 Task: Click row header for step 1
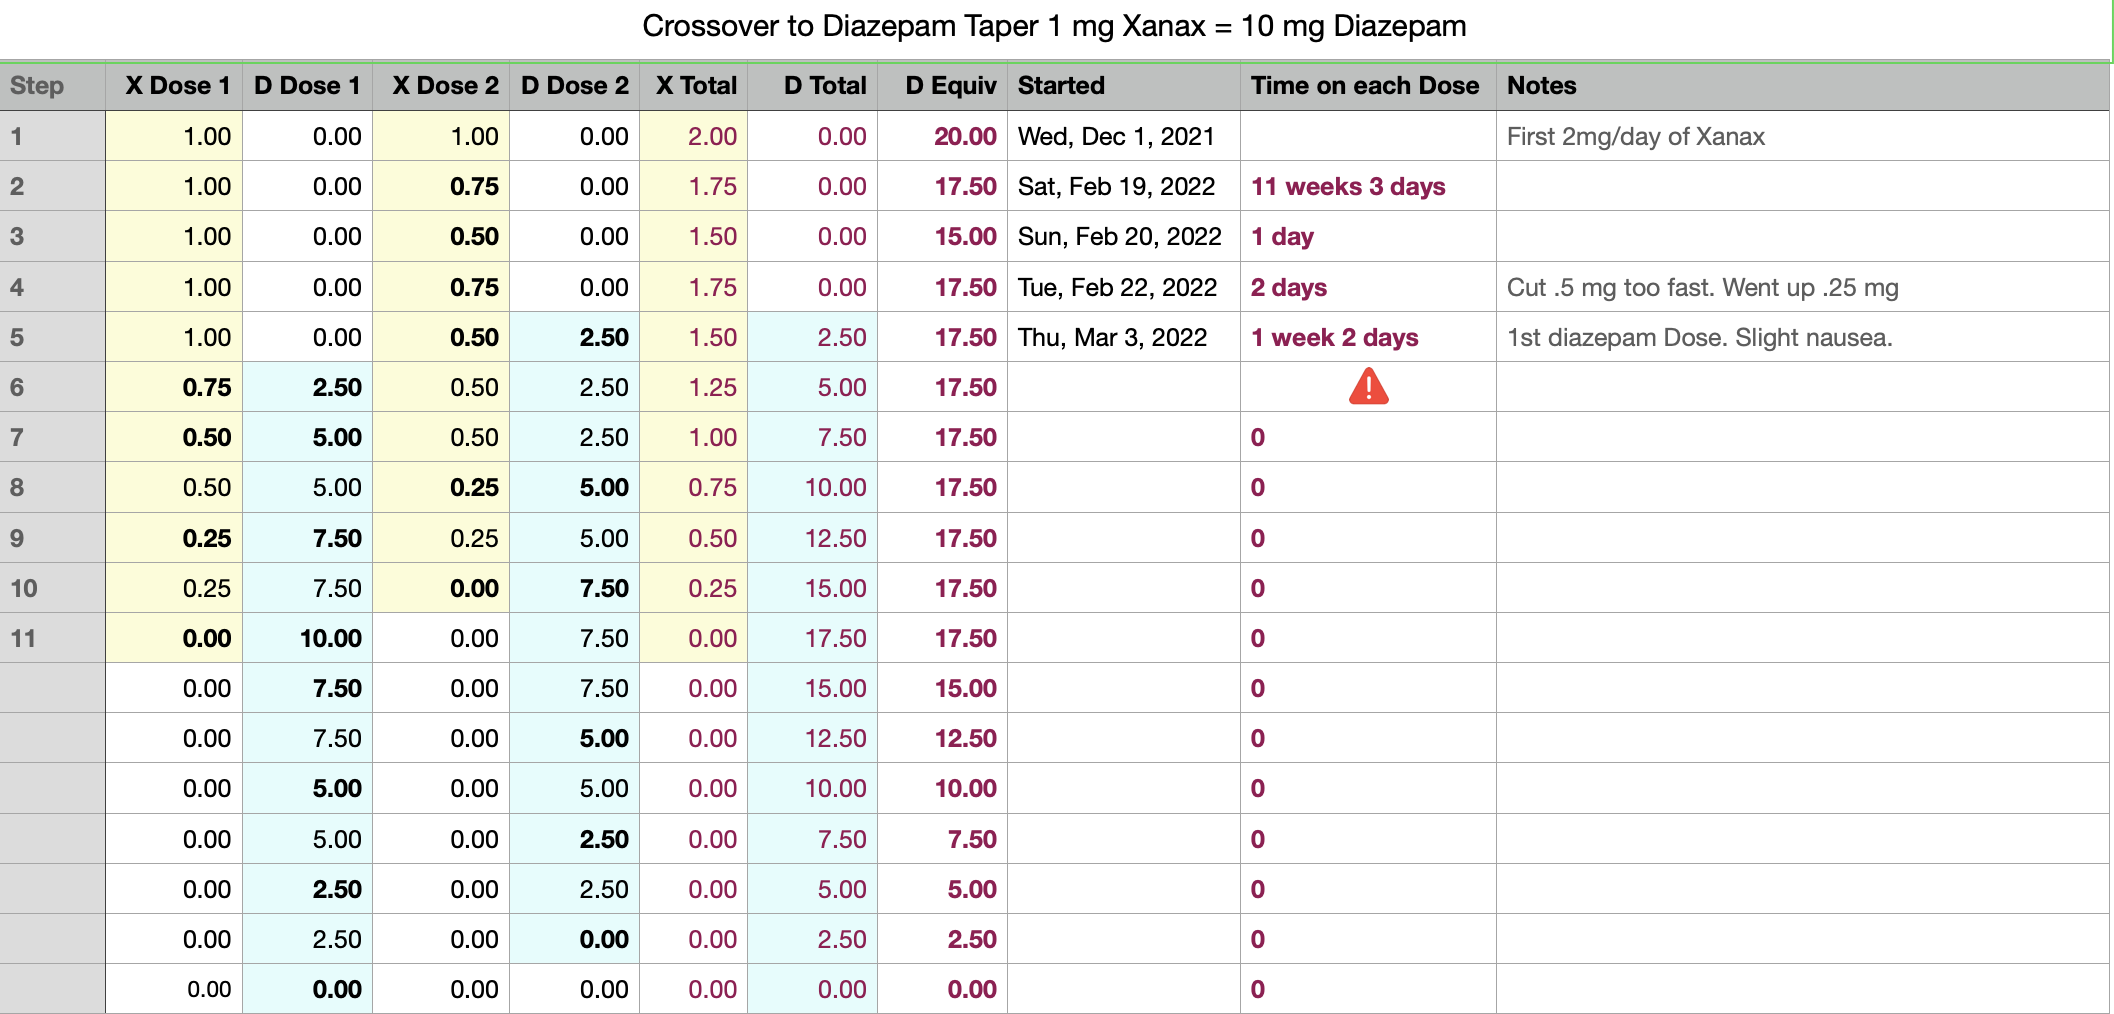[x=53, y=136]
